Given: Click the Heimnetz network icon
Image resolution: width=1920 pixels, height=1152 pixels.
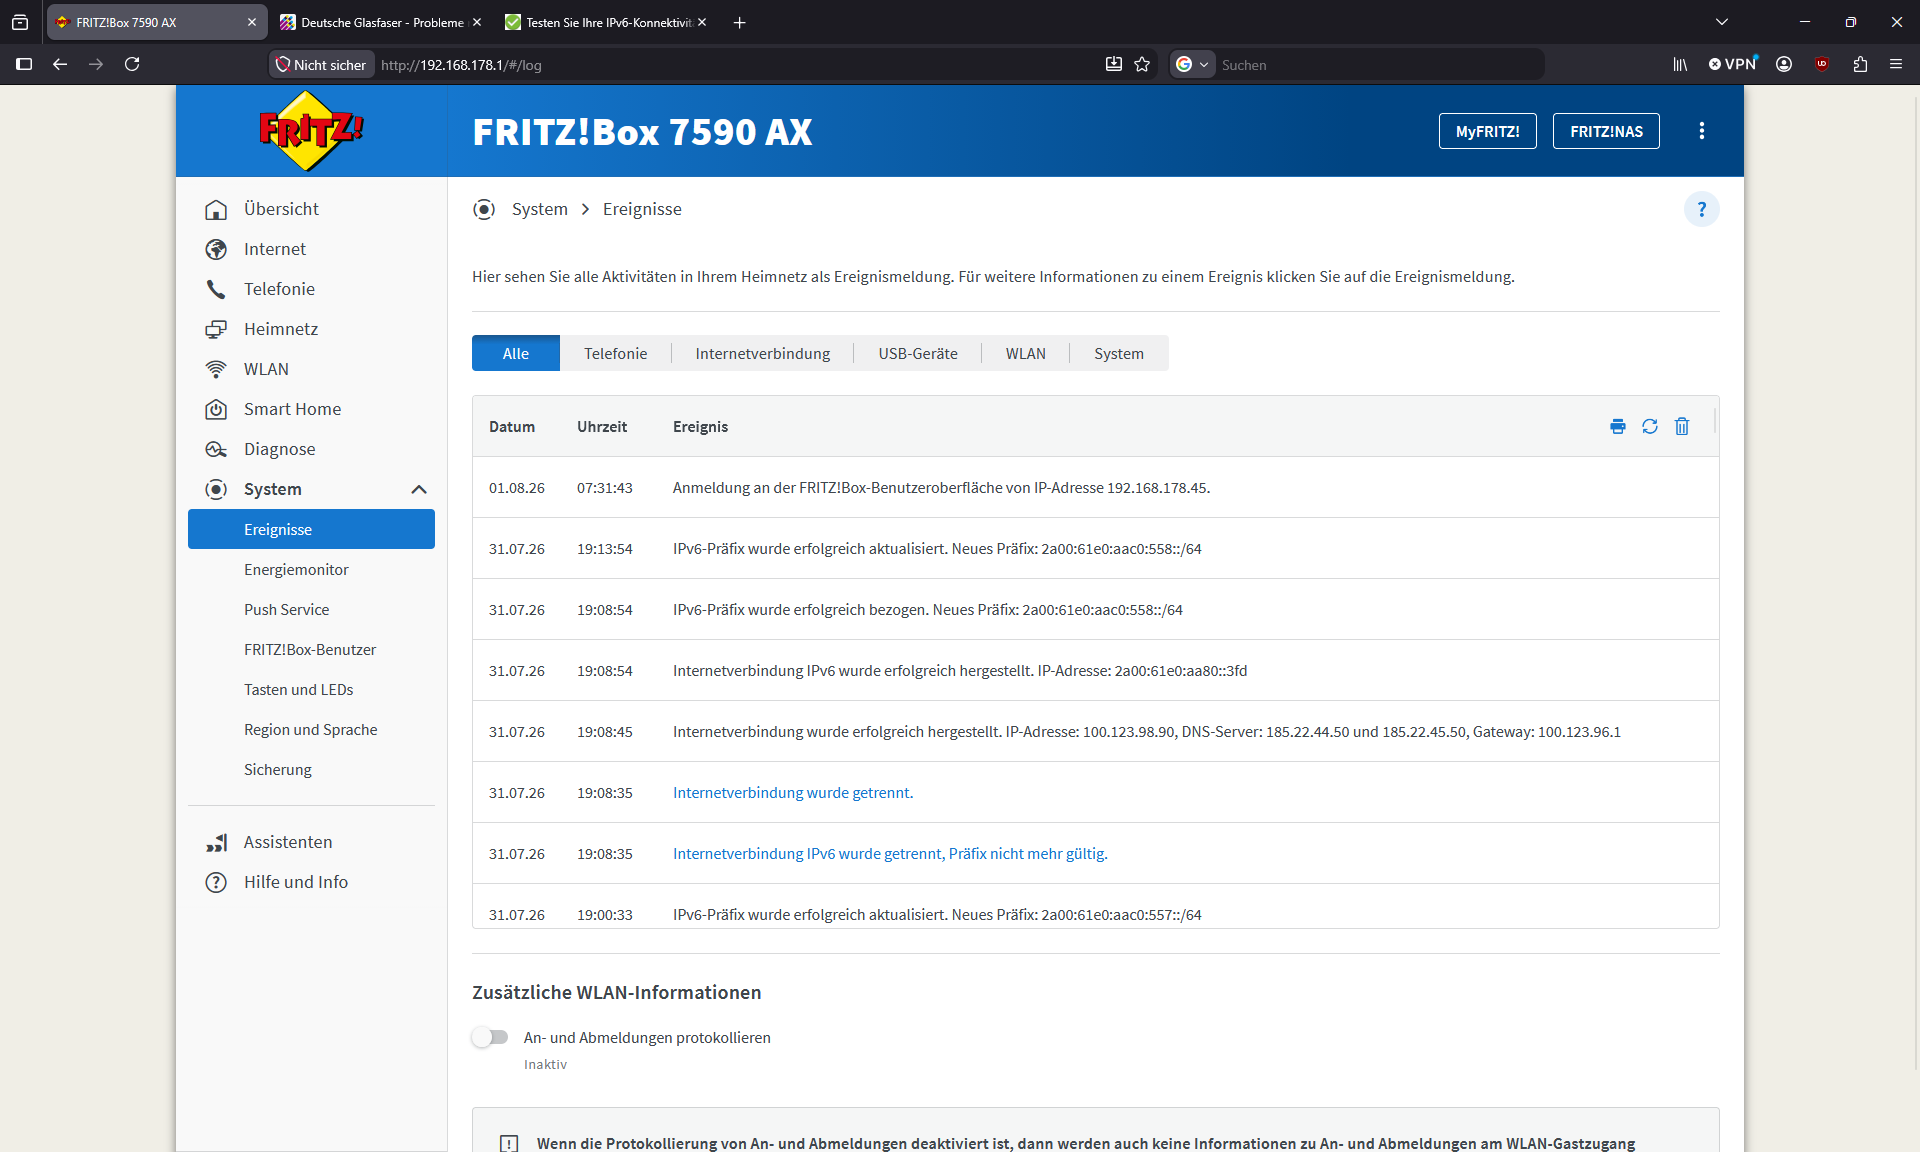Looking at the screenshot, I should click(216, 329).
